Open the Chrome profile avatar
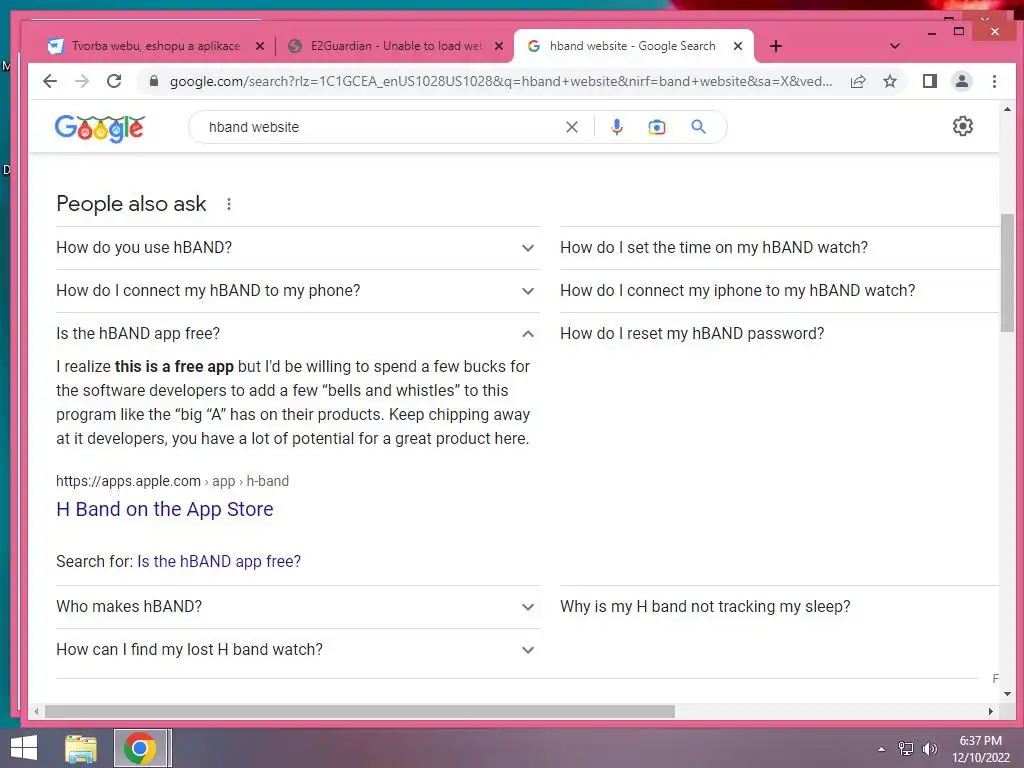This screenshot has width=1024, height=768. [x=961, y=81]
